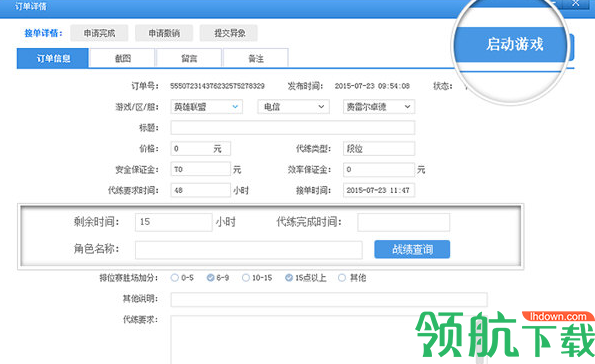Click the 代练类型 field
This screenshot has height=364, width=595.
tap(379, 148)
